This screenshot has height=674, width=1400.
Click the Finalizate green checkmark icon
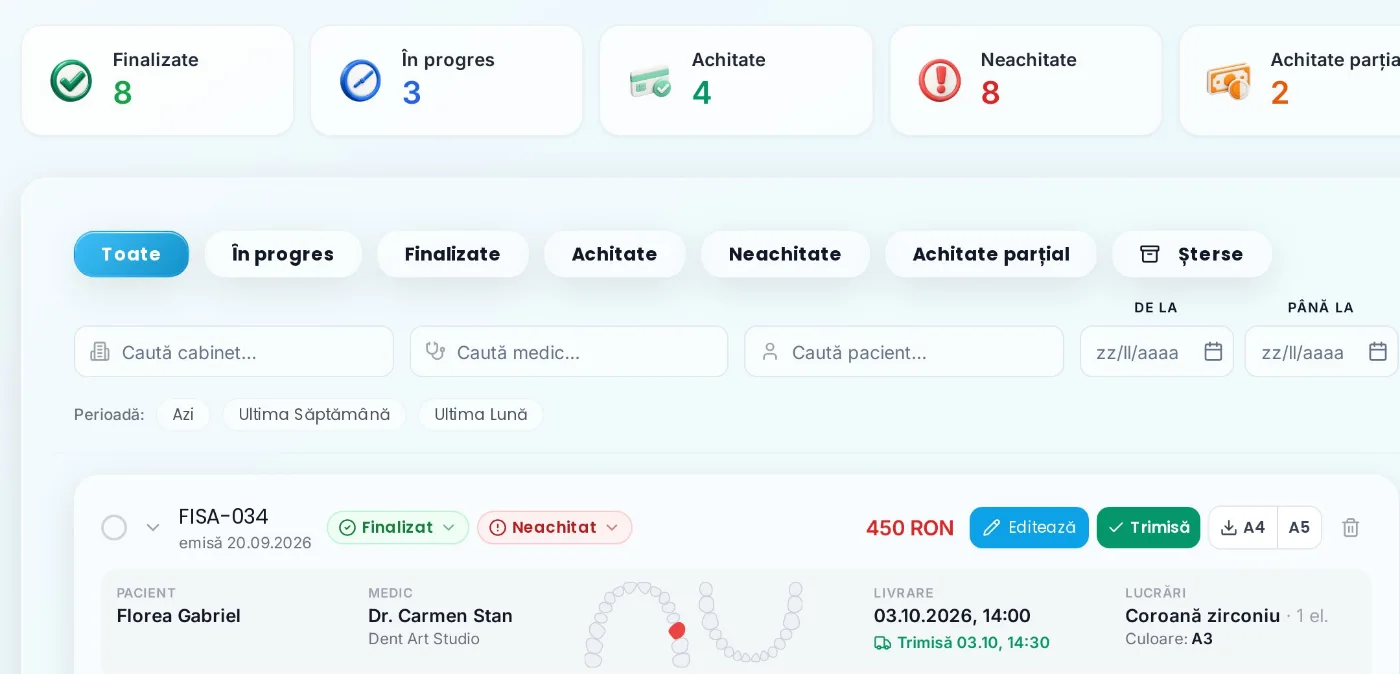click(x=71, y=81)
